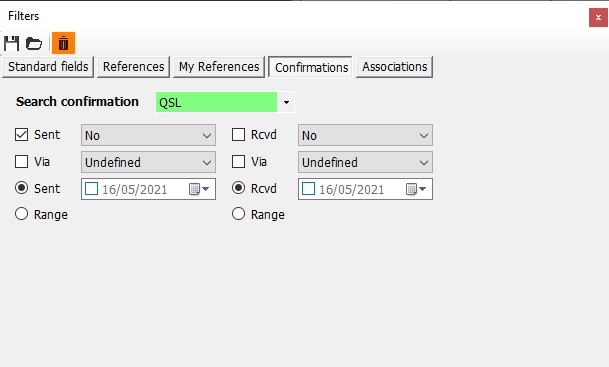The width and height of the screenshot is (609, 367).
Task: Open calendar picker for Sent date
Action: [199, 189]
